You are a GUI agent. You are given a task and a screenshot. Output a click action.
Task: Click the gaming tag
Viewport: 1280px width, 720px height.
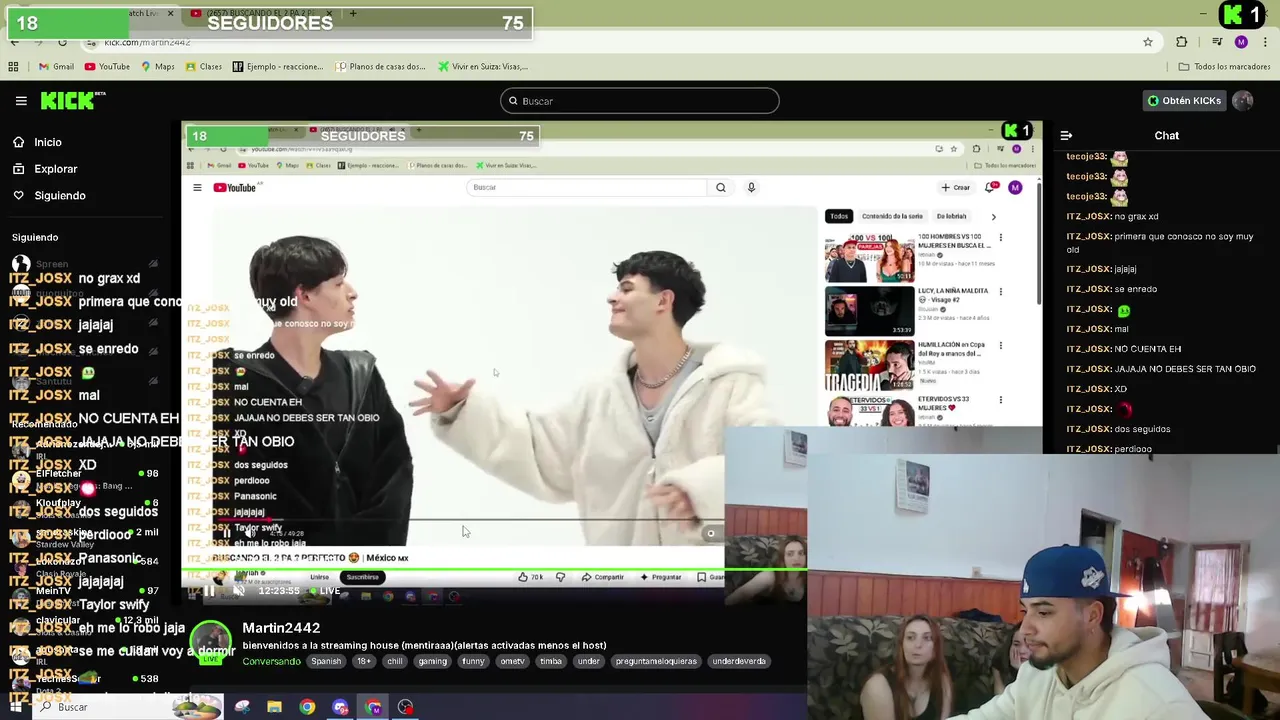433,661
